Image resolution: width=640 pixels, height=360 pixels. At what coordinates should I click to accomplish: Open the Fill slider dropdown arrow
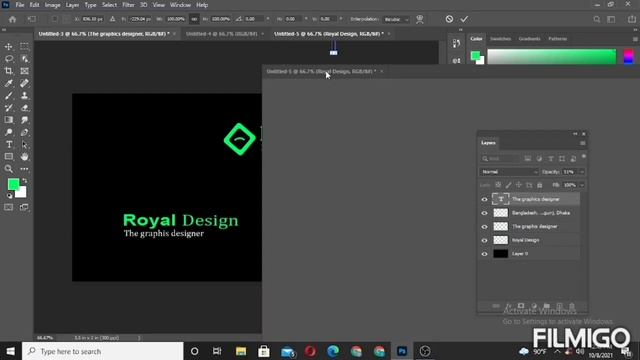(582, 185)
